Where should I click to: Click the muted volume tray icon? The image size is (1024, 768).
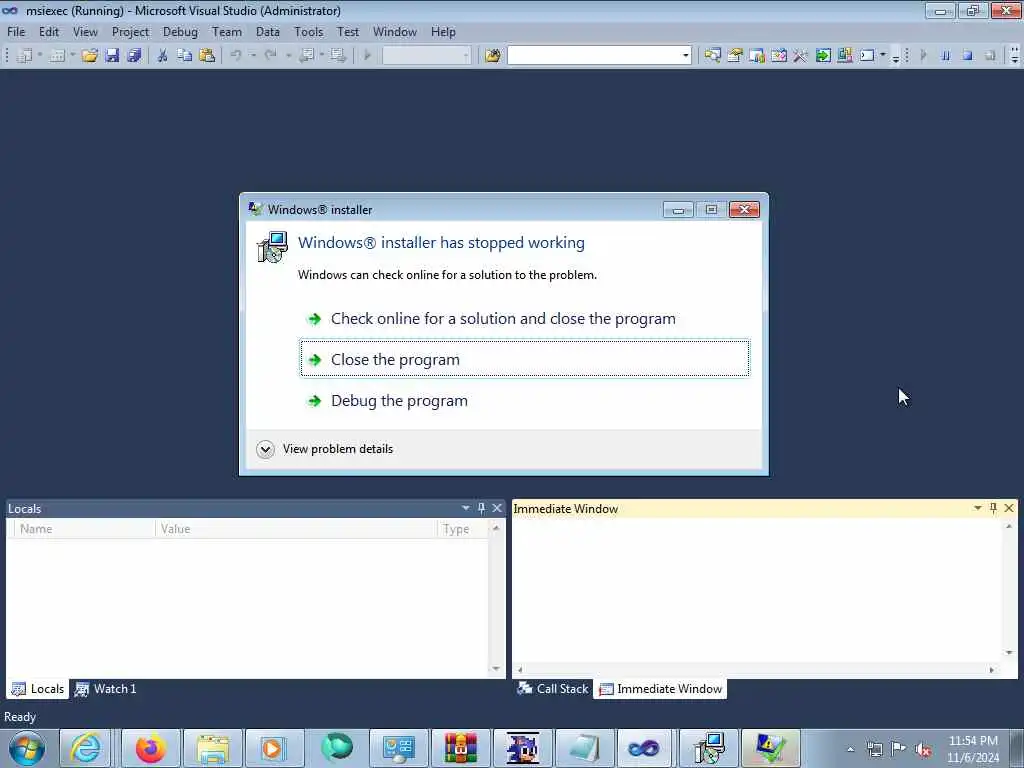(923, 750)
